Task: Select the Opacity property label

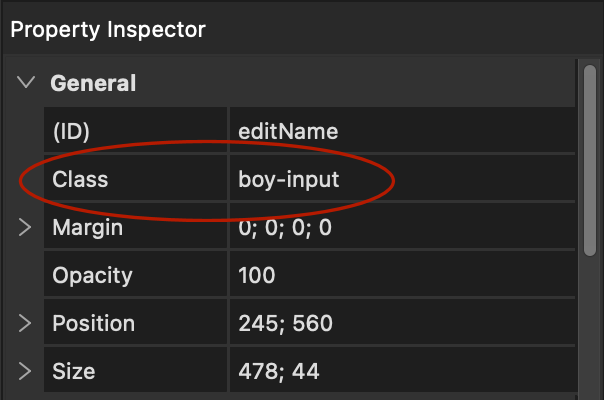Action: (x=92, y=276)
